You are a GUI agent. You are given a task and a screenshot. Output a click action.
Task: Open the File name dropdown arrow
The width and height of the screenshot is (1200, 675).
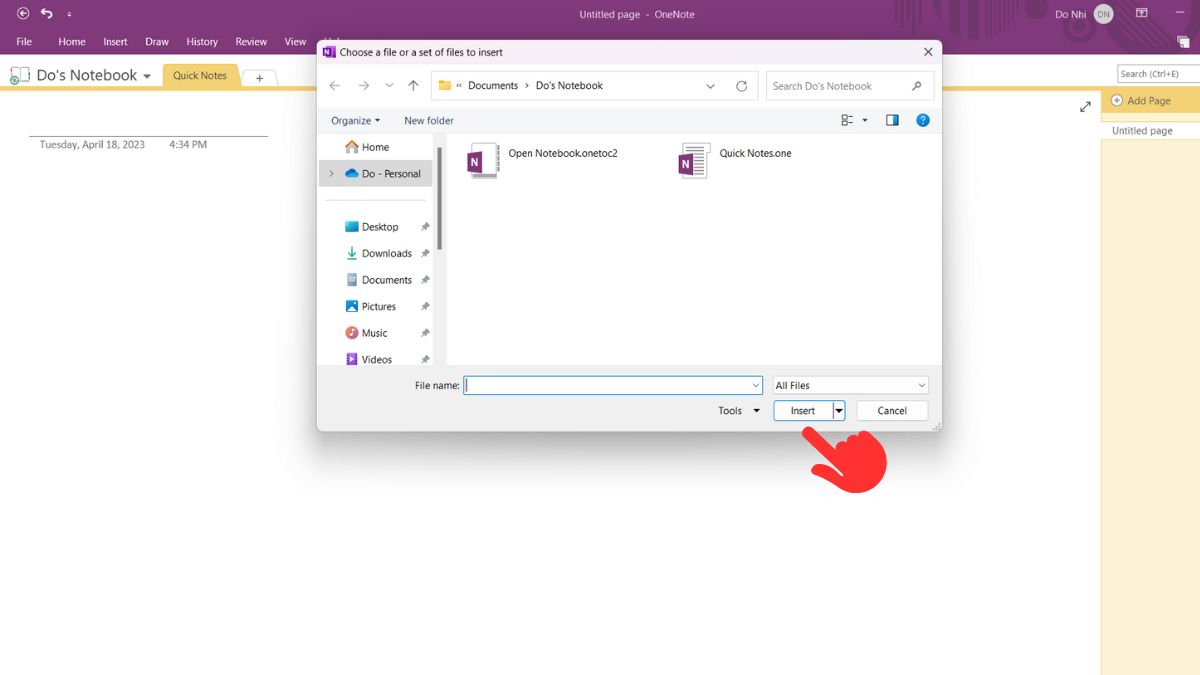click(756, 385)
